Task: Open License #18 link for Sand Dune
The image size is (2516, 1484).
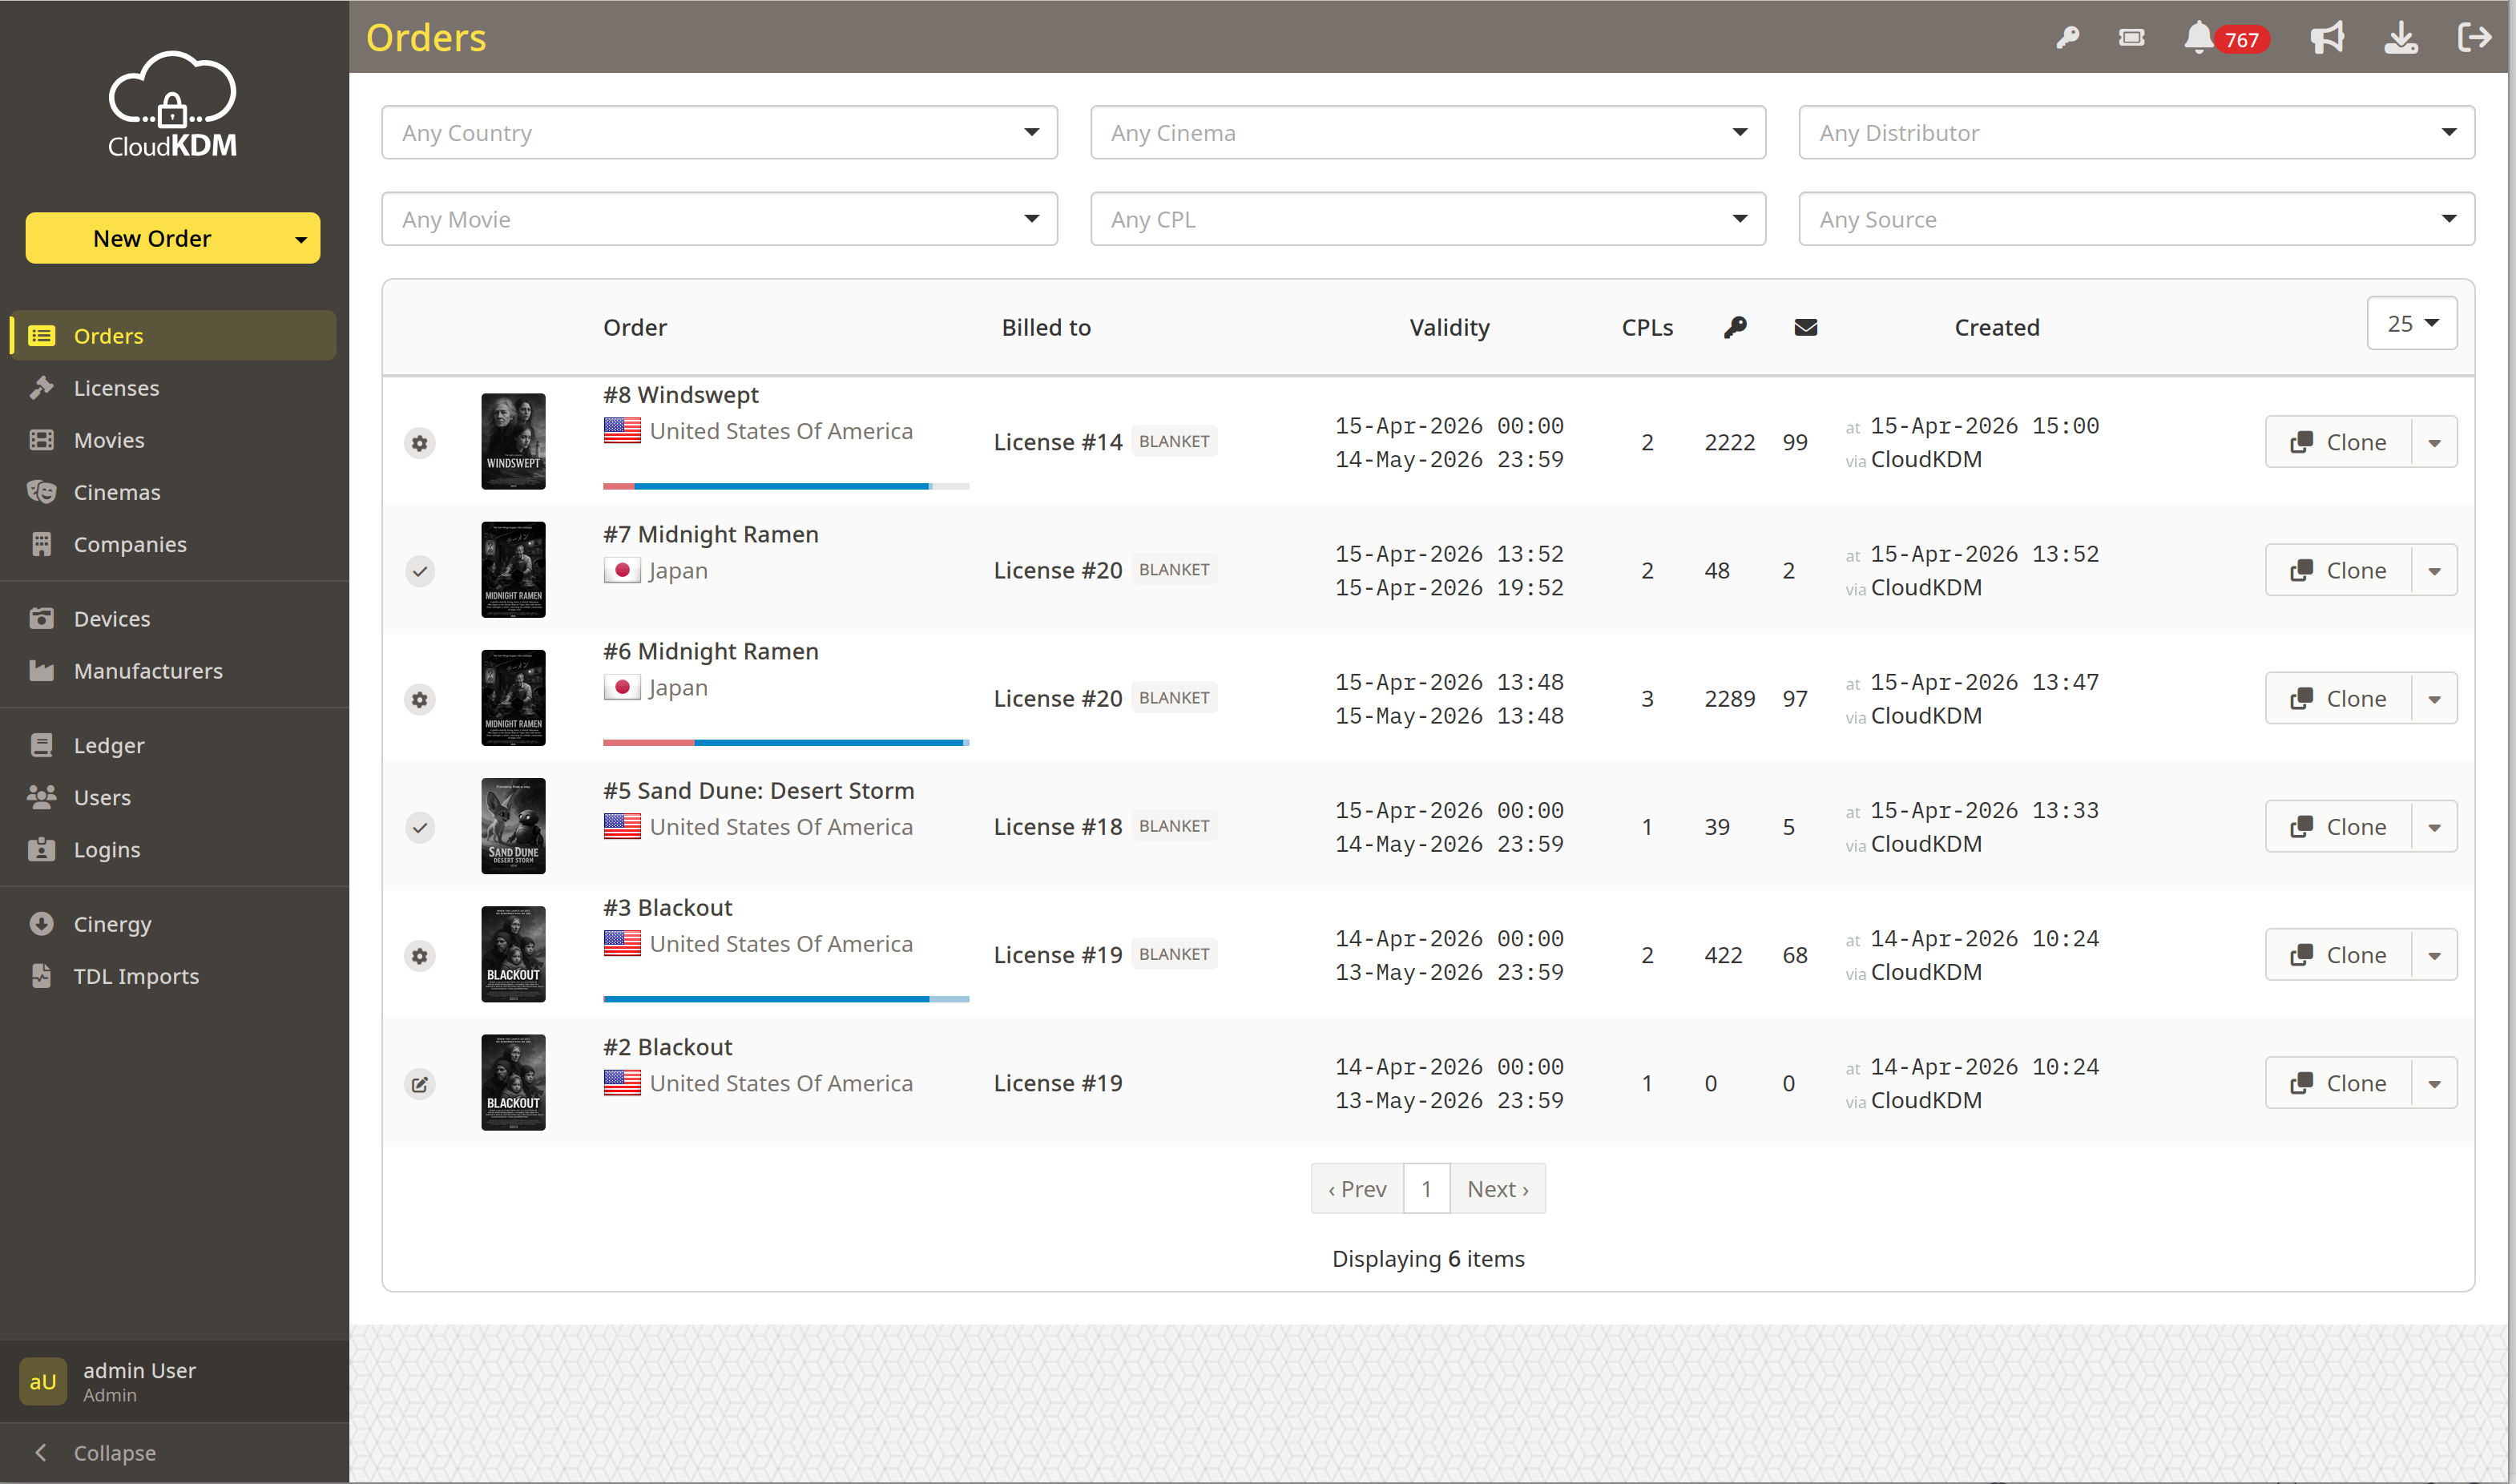Action: pos(1058,827)
